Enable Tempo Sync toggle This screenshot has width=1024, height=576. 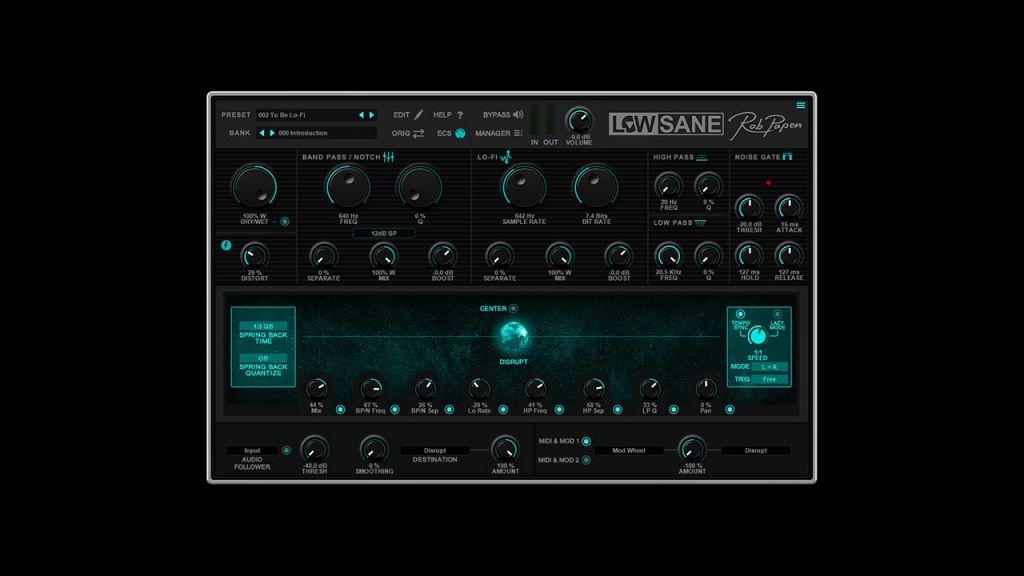(740, 314)
